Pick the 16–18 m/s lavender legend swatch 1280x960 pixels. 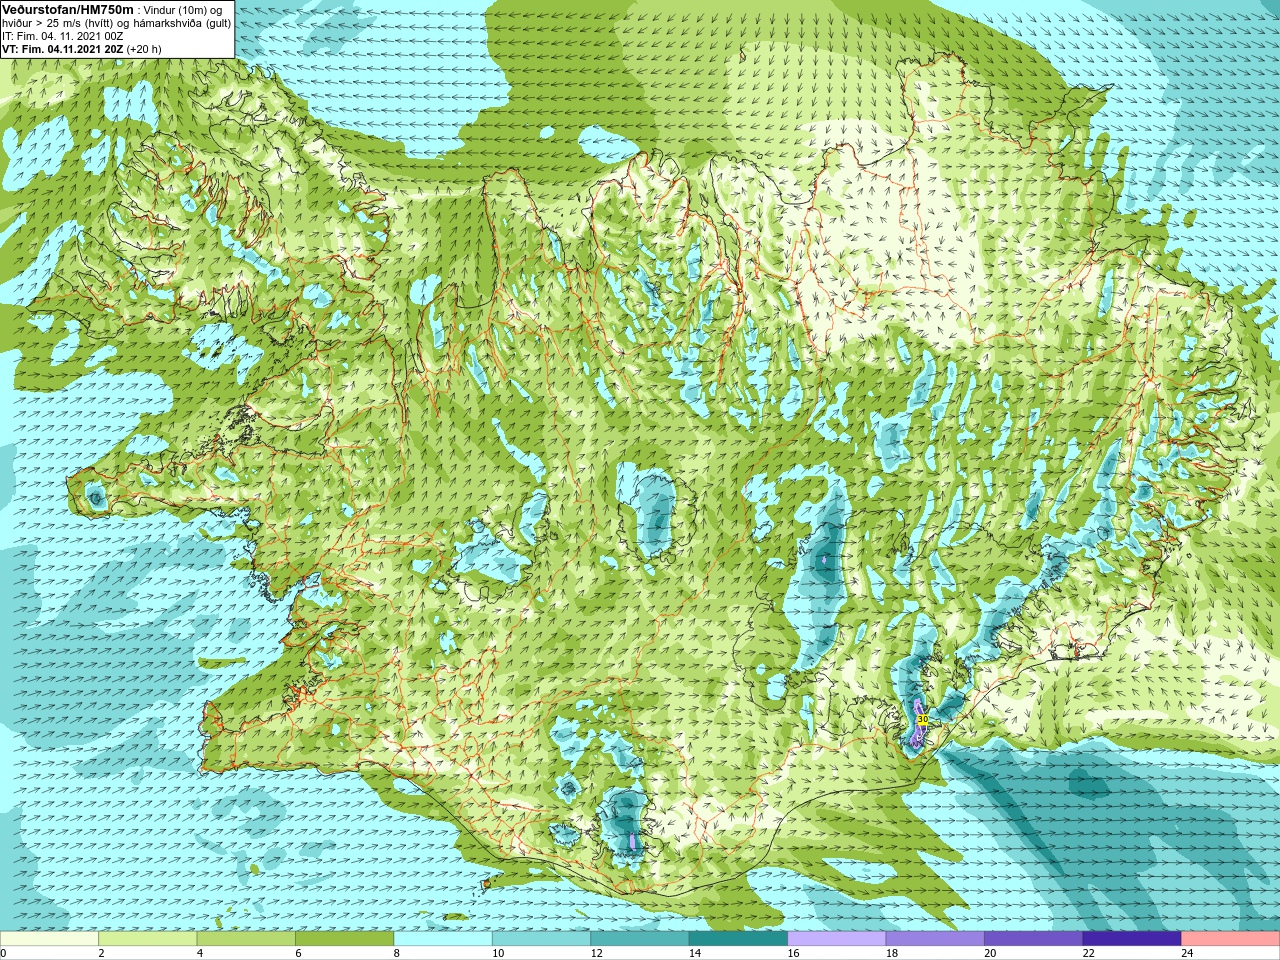click(837, 939)
